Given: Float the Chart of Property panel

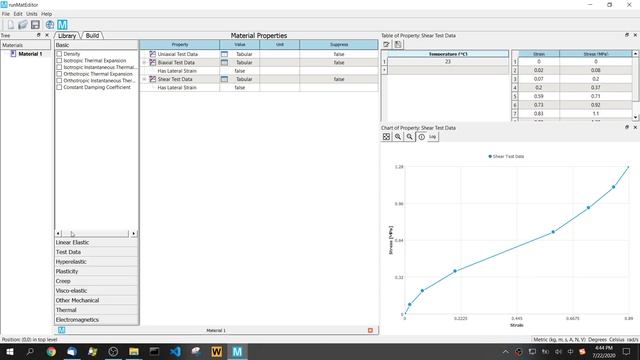Looking at the screenshot, I should [x=627, y=128].
